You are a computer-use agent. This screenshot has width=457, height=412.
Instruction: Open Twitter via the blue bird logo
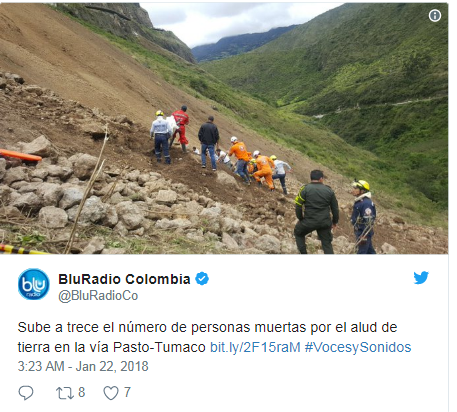pyautogui.click(x=421, y=277)
